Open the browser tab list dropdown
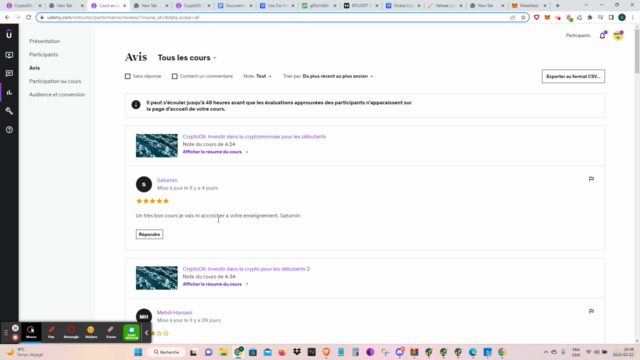This screenshot has width=640, height=360. point(586,5)
